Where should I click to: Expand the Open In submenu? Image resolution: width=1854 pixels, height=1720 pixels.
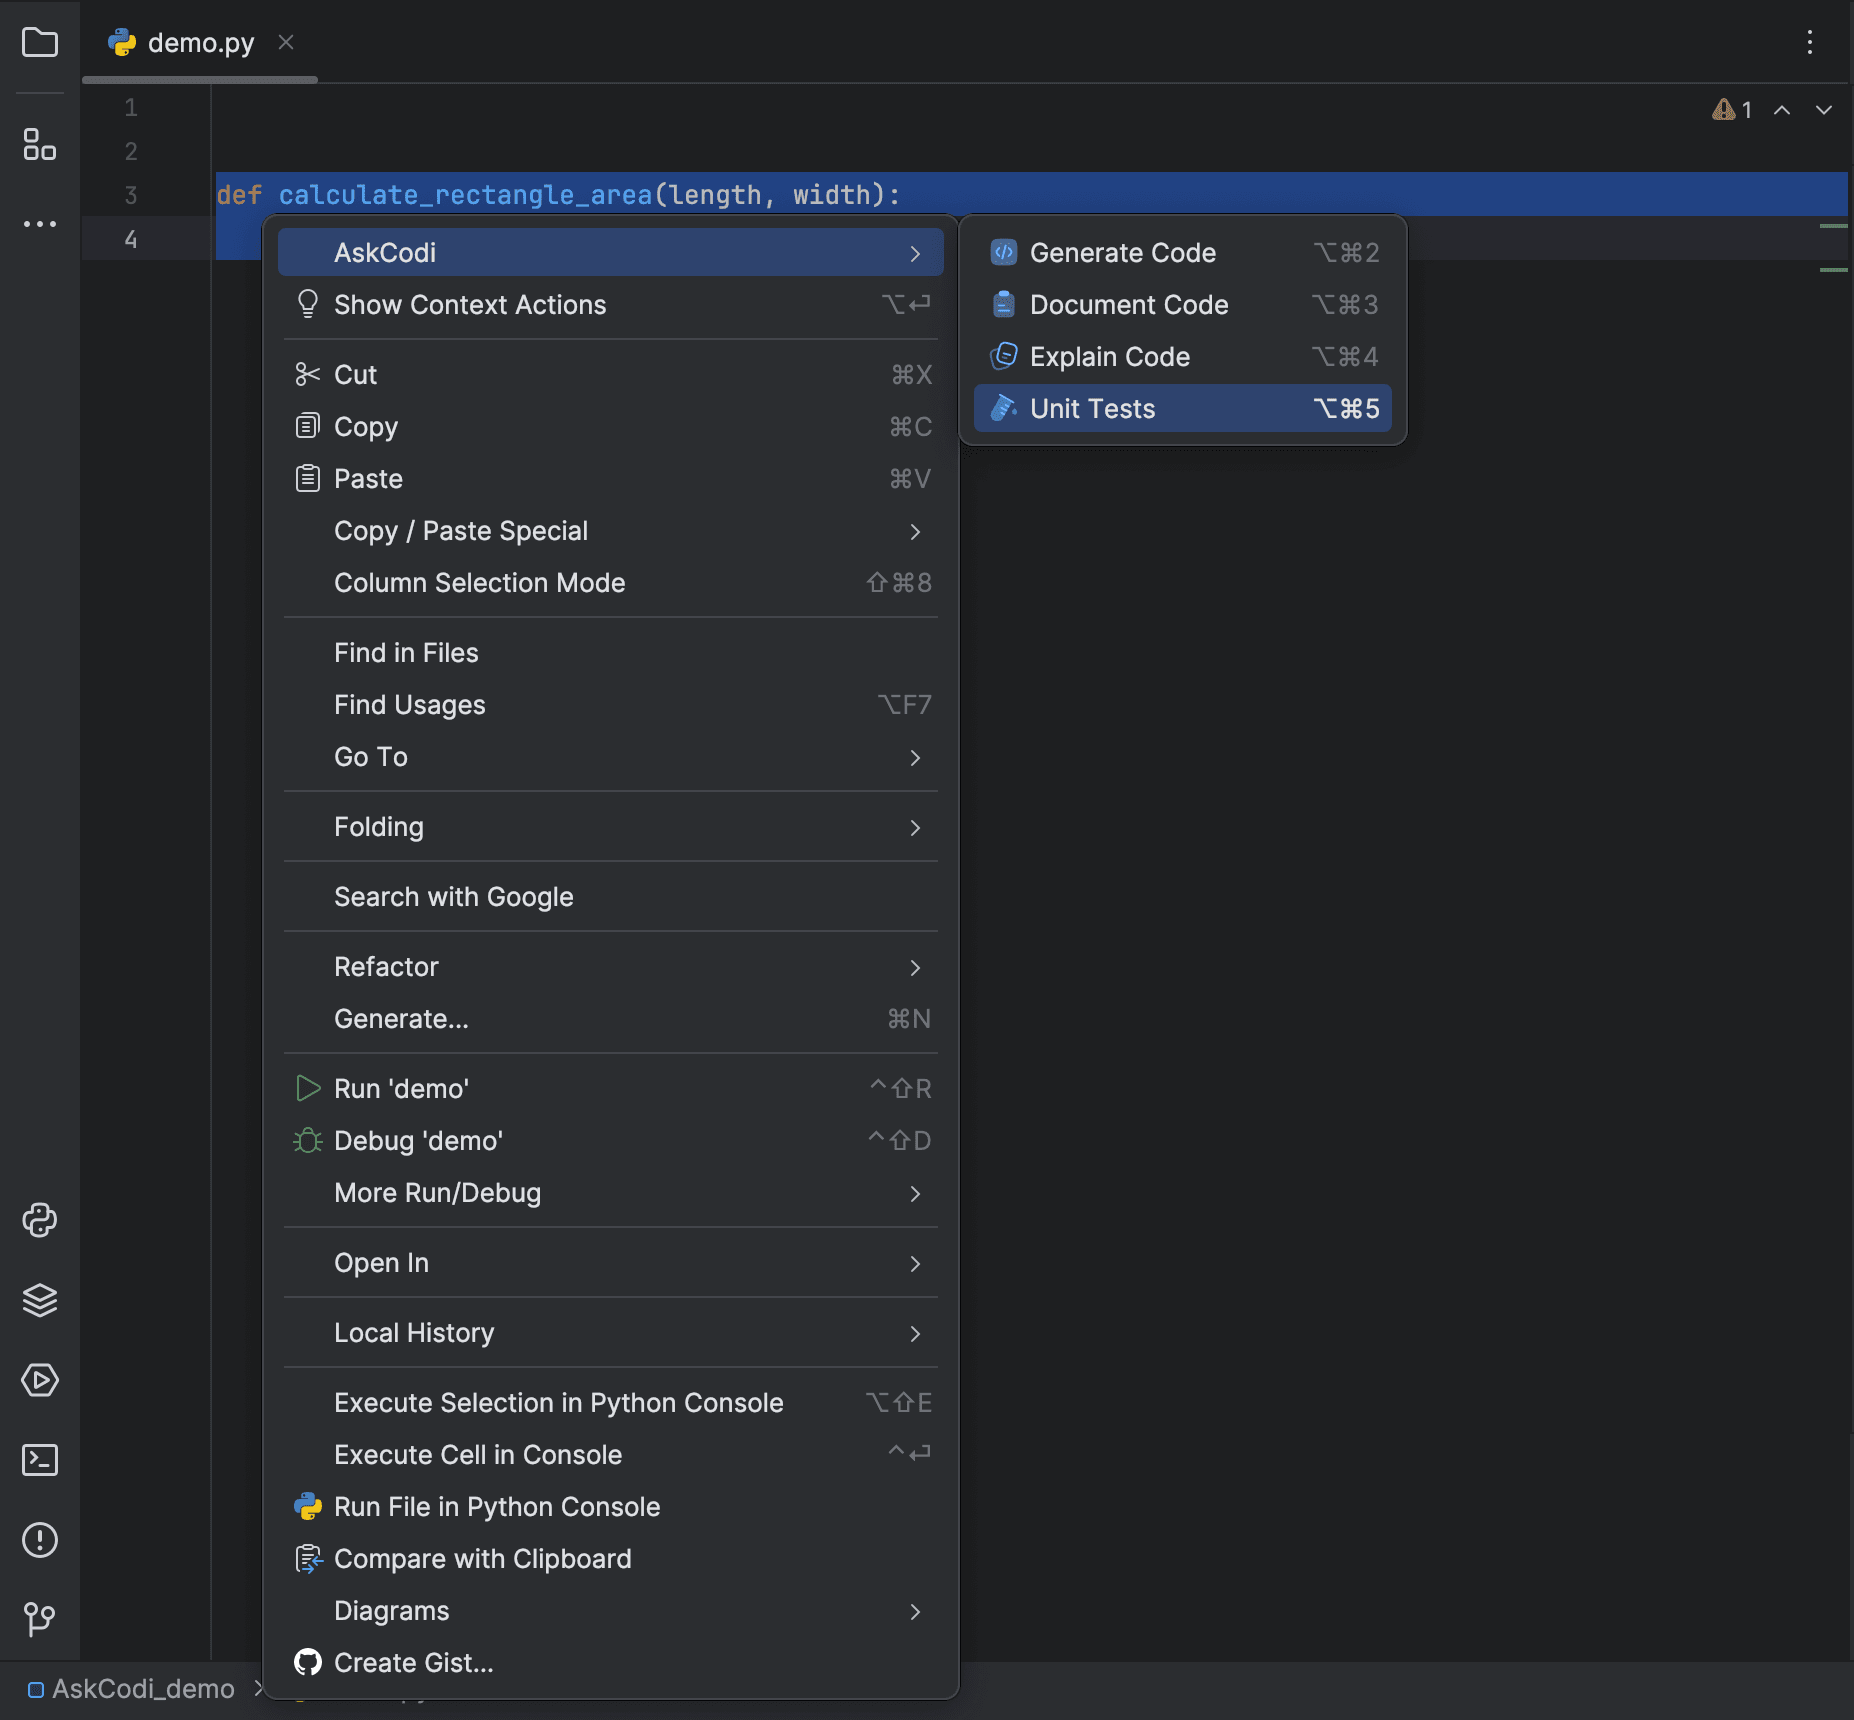point(915,1264)
